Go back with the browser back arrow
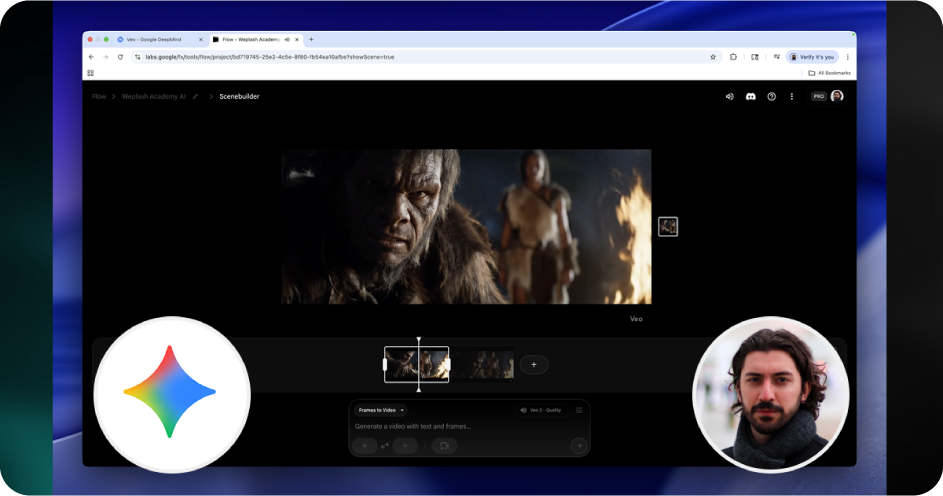Image resolution: width=943 pixels, height=496 pixels. [x=91, y=57]
